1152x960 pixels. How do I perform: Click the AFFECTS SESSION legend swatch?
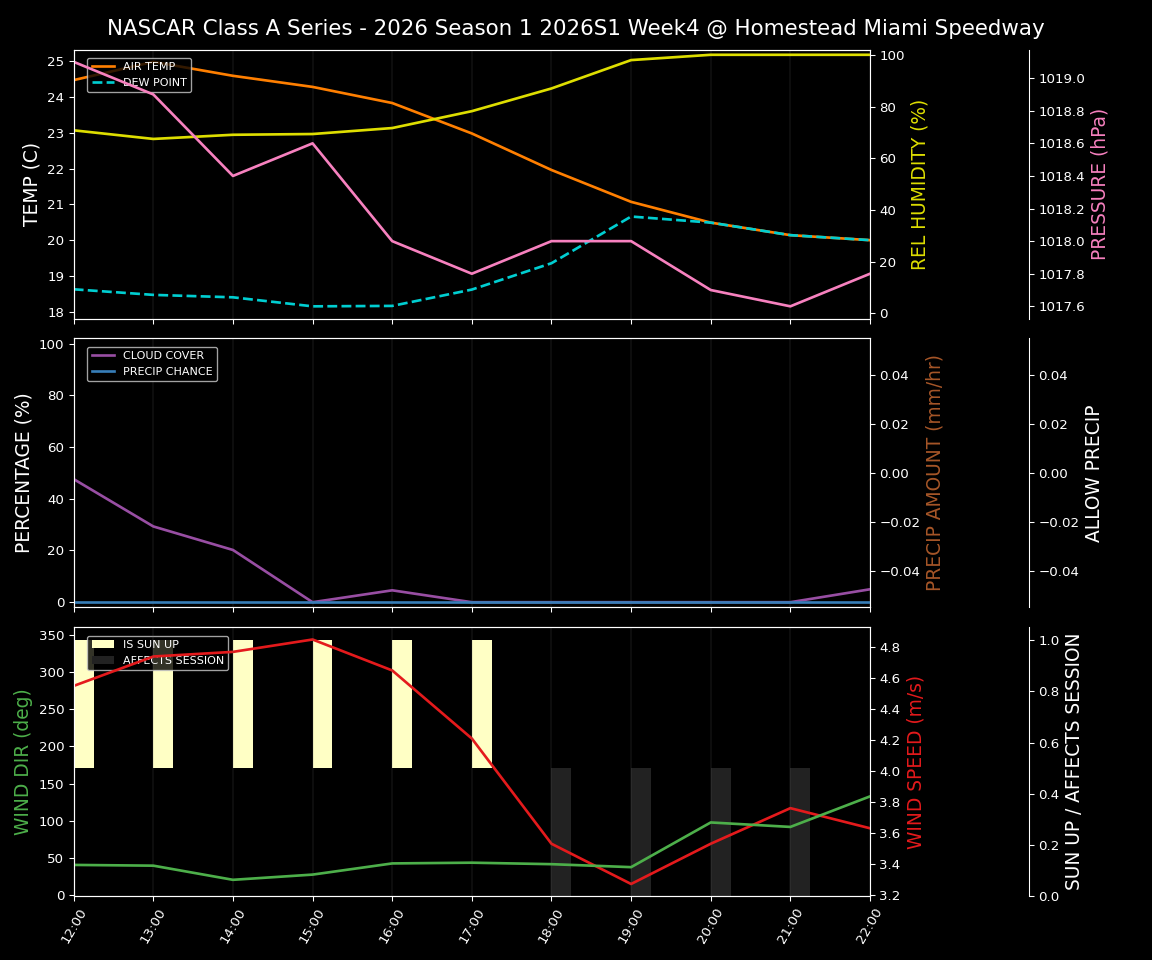coord(103,660)
